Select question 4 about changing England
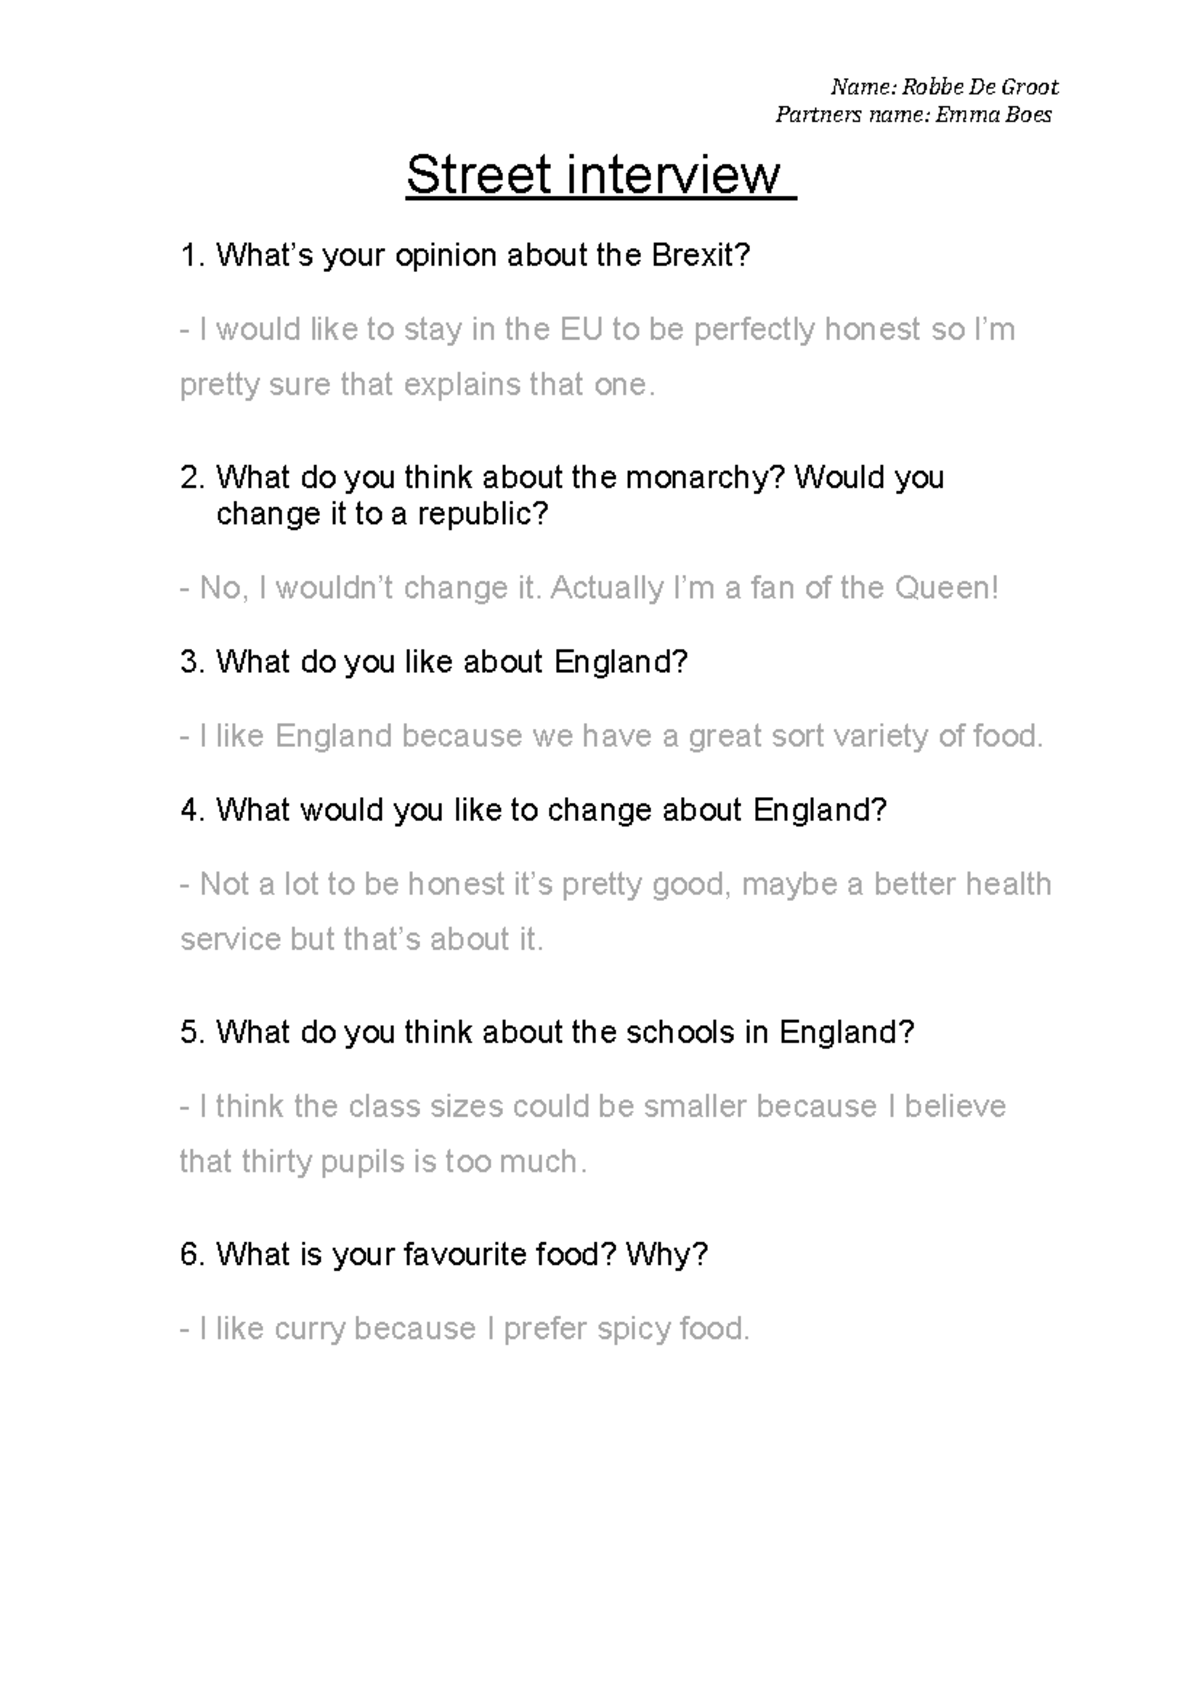 [533, 810]
